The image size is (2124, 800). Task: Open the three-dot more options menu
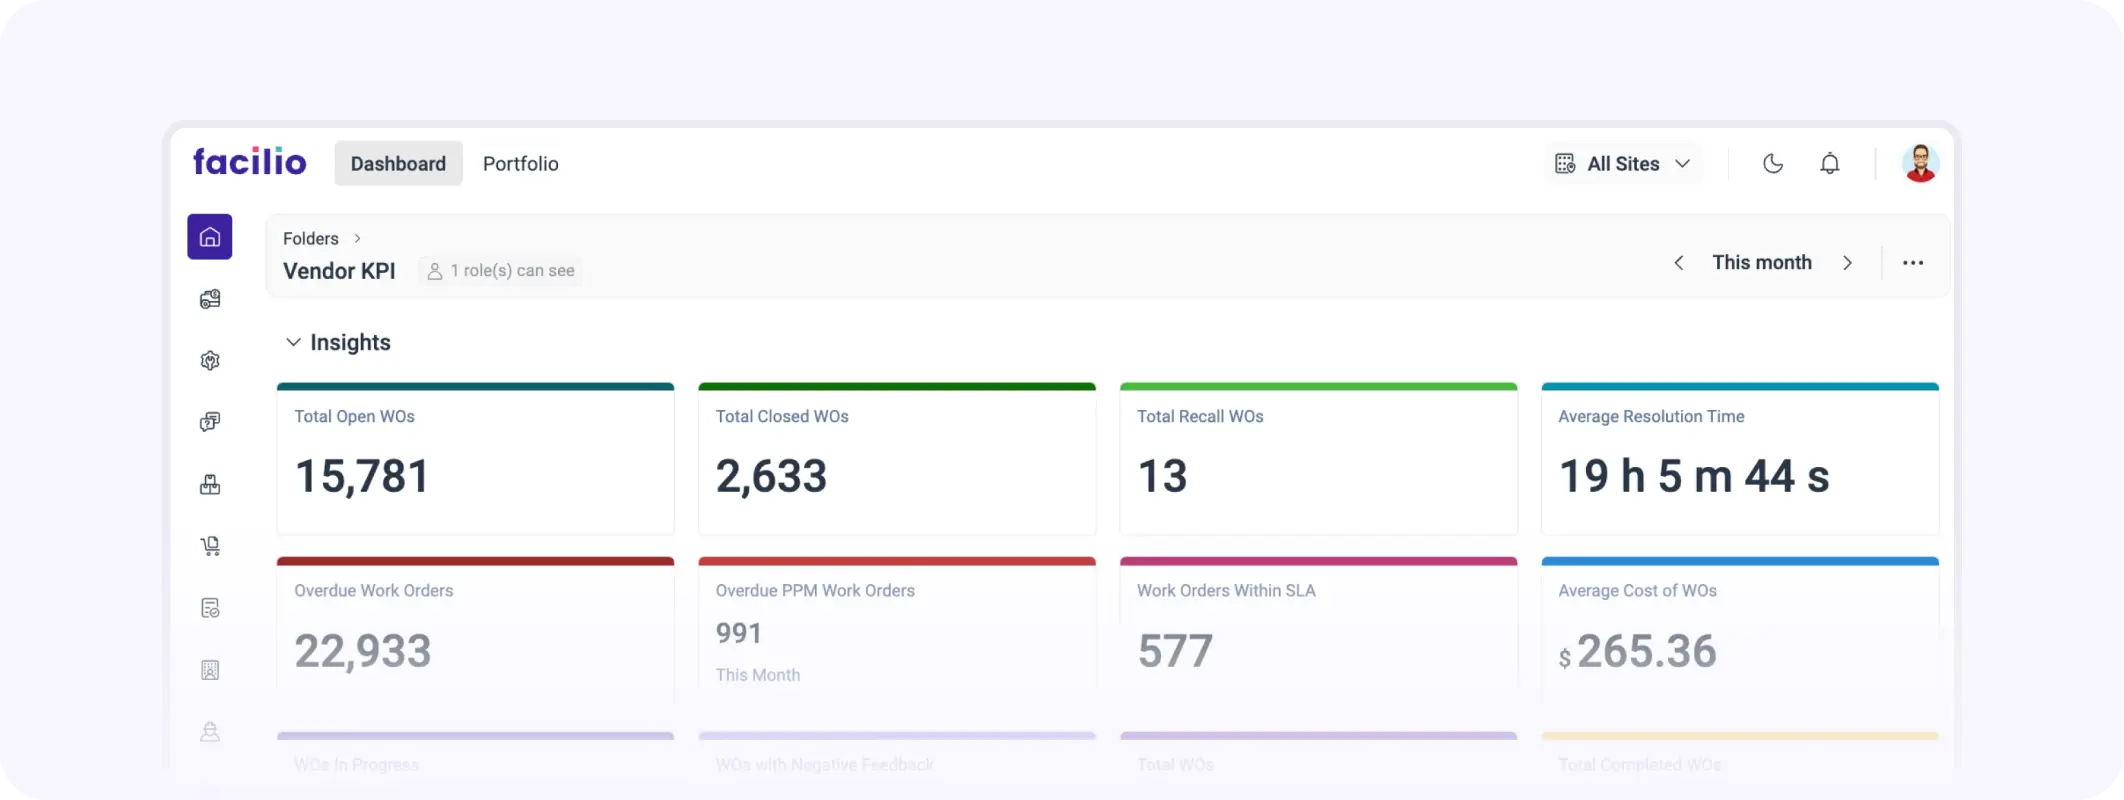(1912, 263)
